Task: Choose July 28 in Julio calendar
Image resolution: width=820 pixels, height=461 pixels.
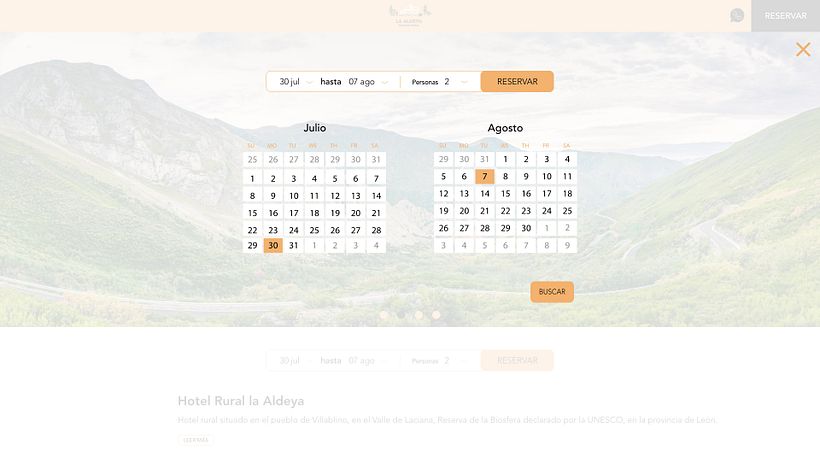Action: pos(377,230)
